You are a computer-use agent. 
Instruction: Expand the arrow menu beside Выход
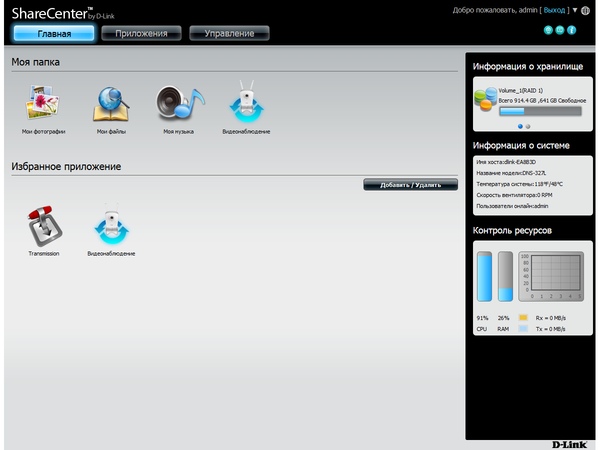tap(574, 10)
